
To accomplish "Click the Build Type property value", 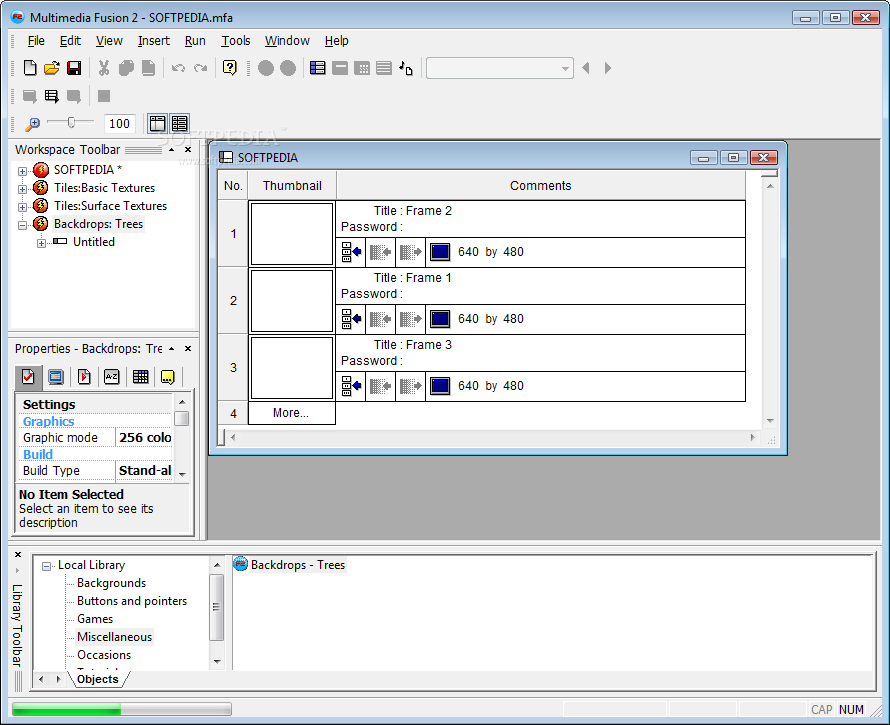I will click(144, 471).
